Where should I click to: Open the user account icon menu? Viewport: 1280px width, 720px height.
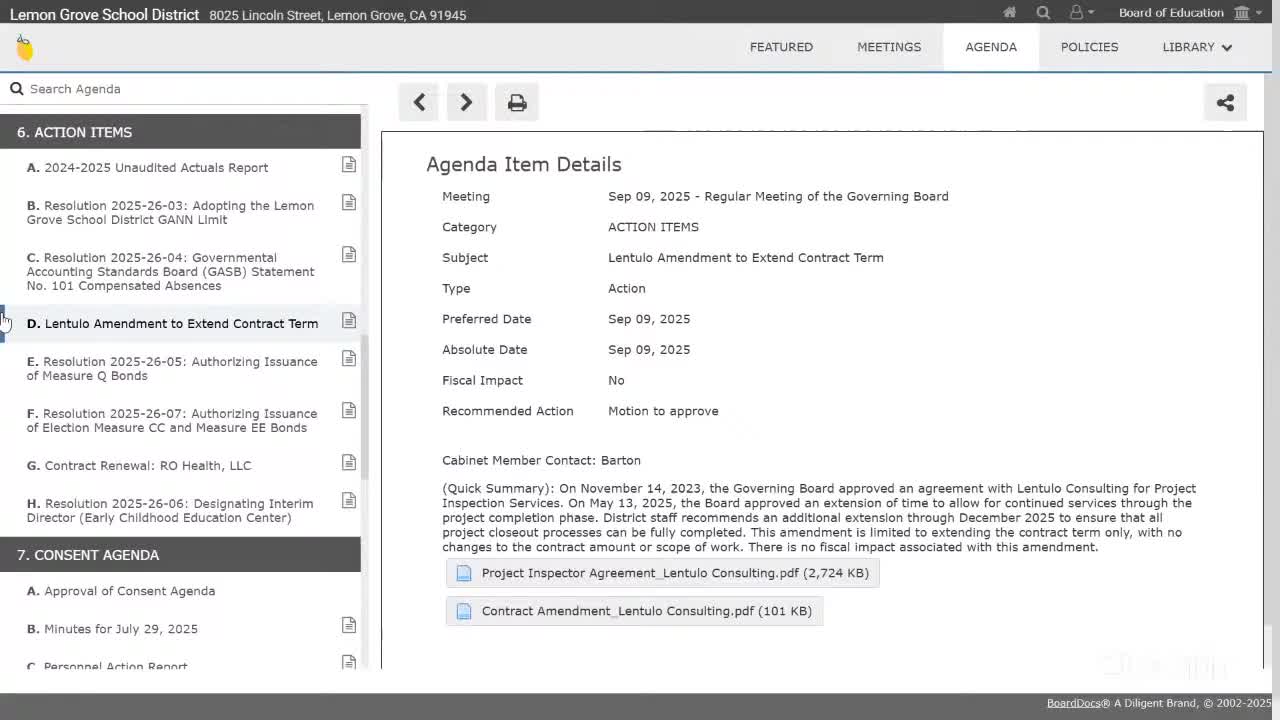1080,13
